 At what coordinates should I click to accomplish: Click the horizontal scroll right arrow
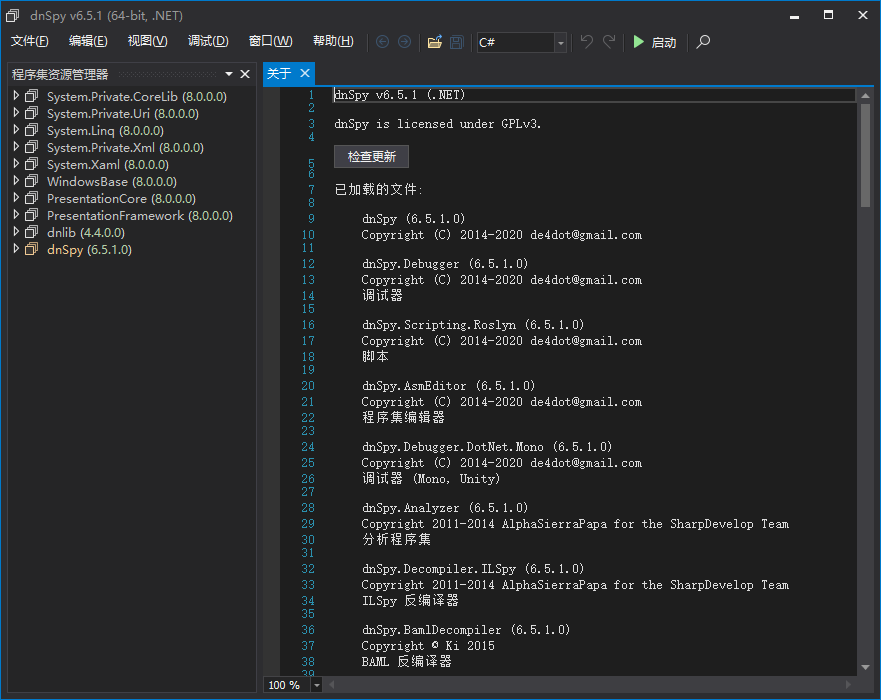click(848, 684)
